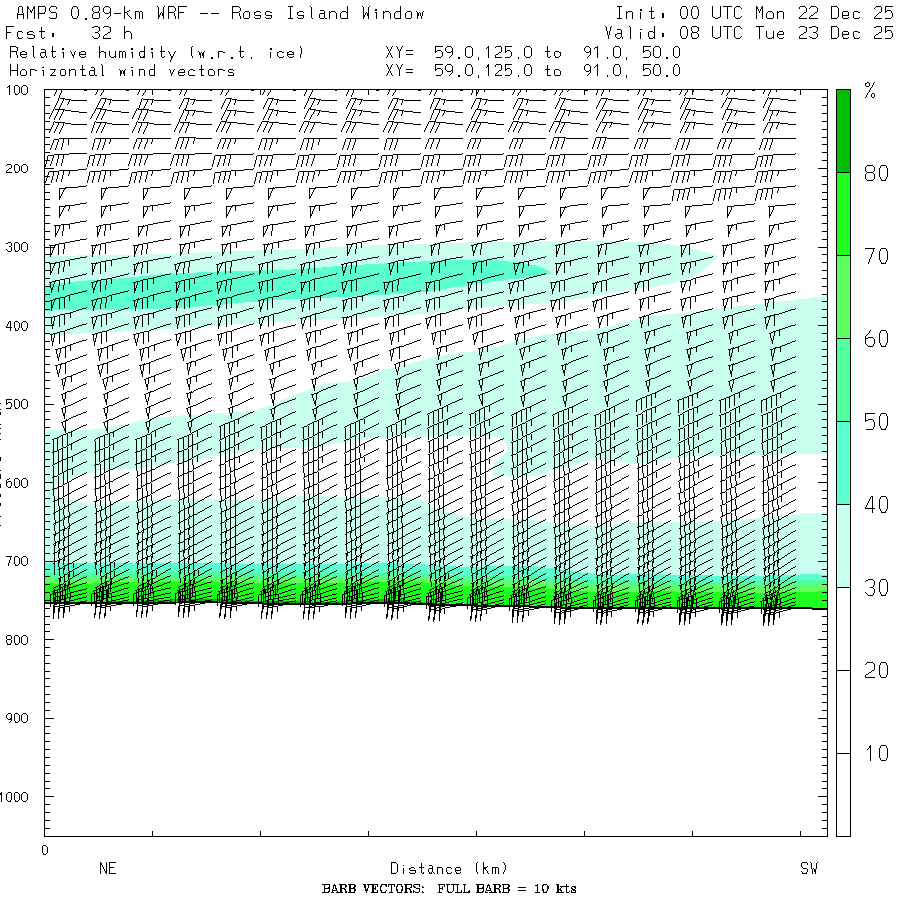
Task: Click the pressure axis label 700
Action: point(17,561)
